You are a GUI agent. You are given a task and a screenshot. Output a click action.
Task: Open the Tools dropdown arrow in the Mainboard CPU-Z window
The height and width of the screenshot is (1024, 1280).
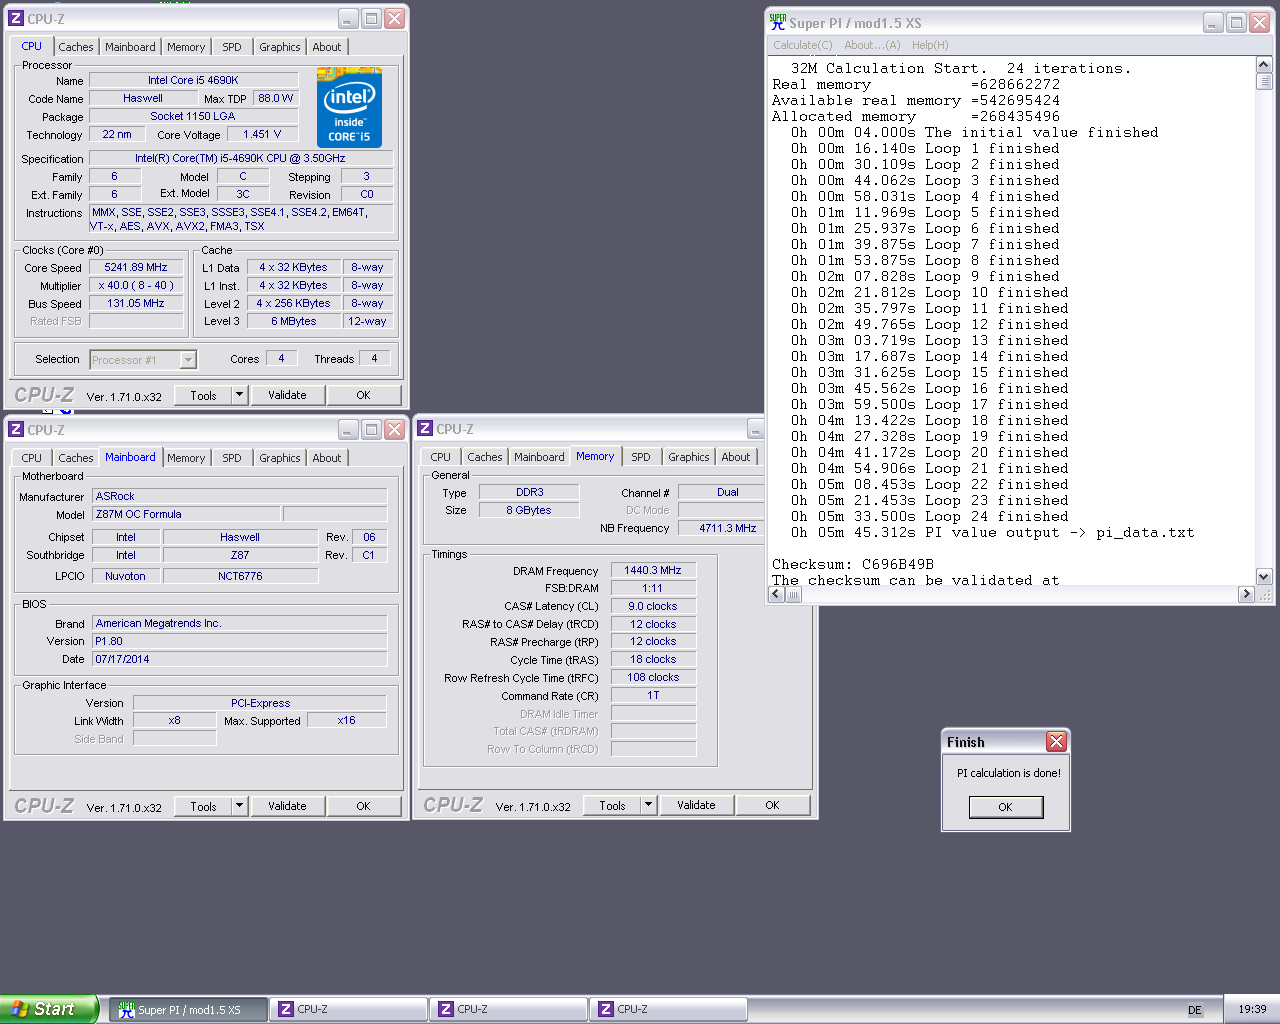[x=239, y=806]
